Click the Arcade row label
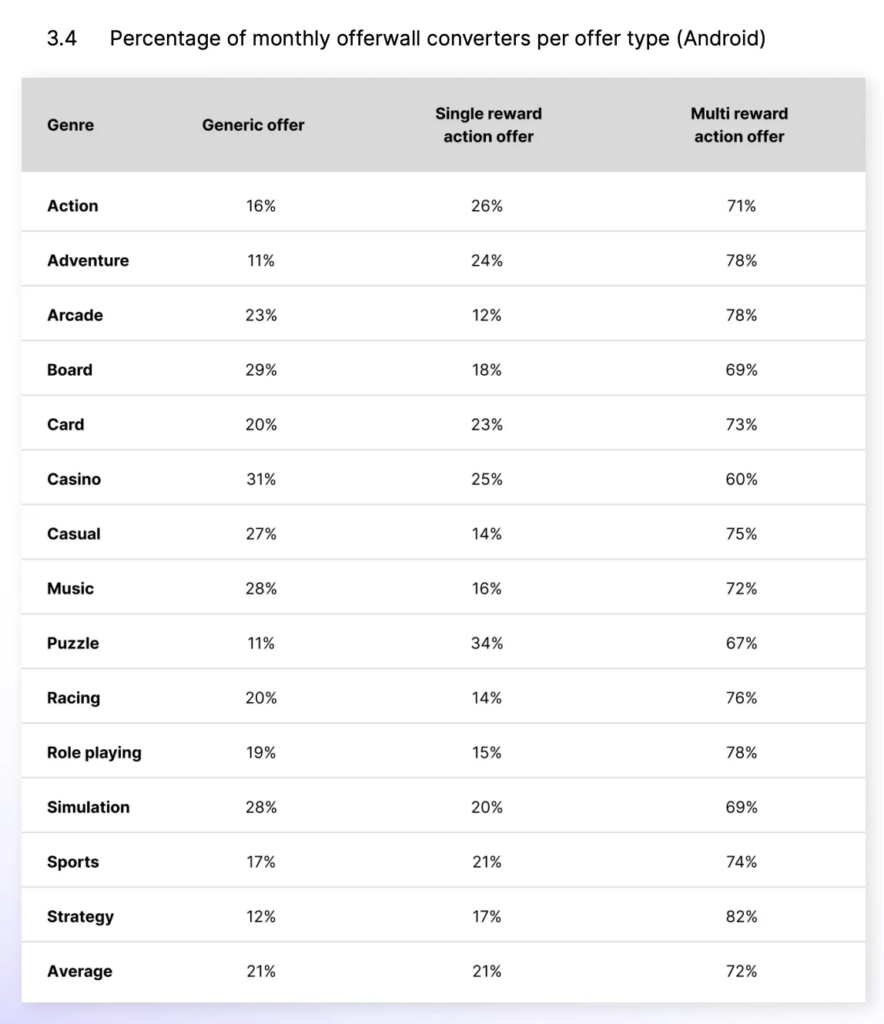 tap(74, 315)
